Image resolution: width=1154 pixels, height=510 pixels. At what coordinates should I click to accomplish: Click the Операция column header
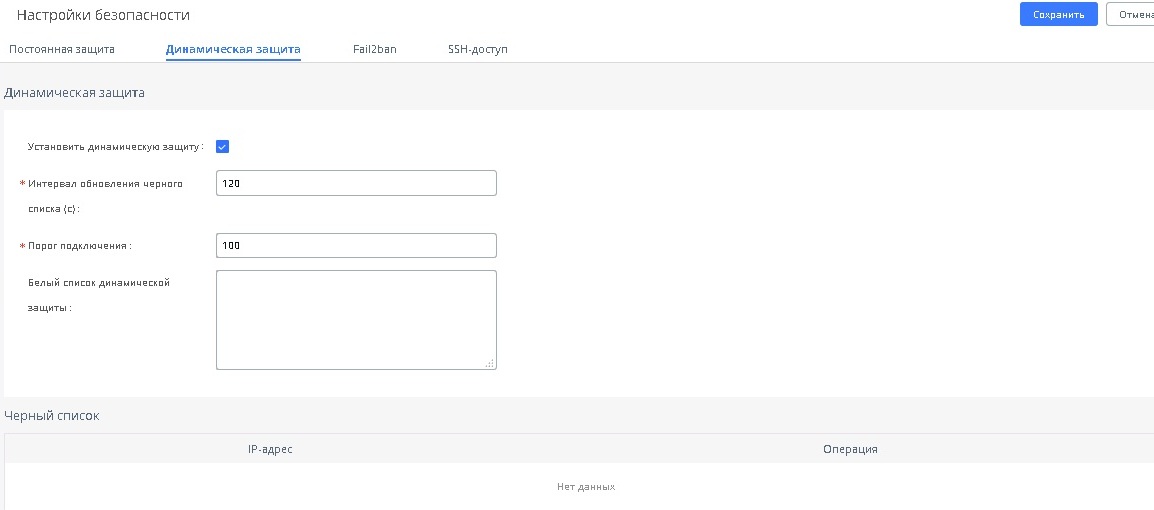(850, 449)
